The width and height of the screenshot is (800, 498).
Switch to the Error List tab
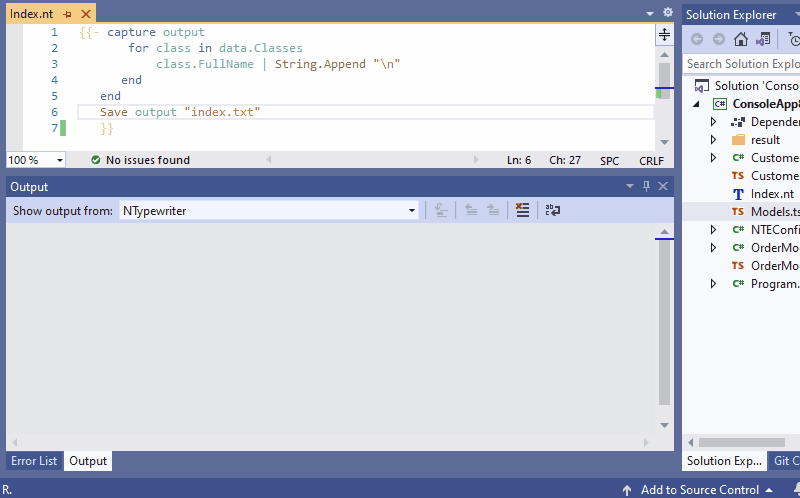[34, 461]
